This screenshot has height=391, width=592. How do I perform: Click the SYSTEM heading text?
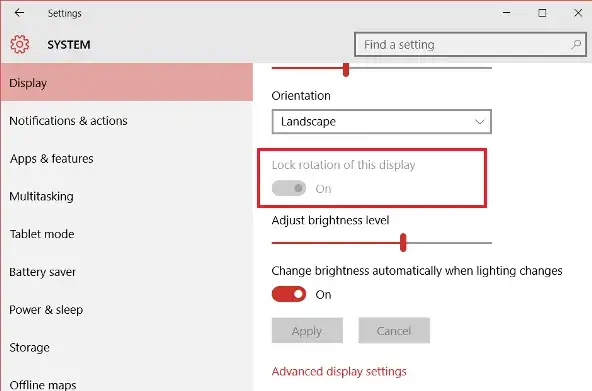point(69,45)
